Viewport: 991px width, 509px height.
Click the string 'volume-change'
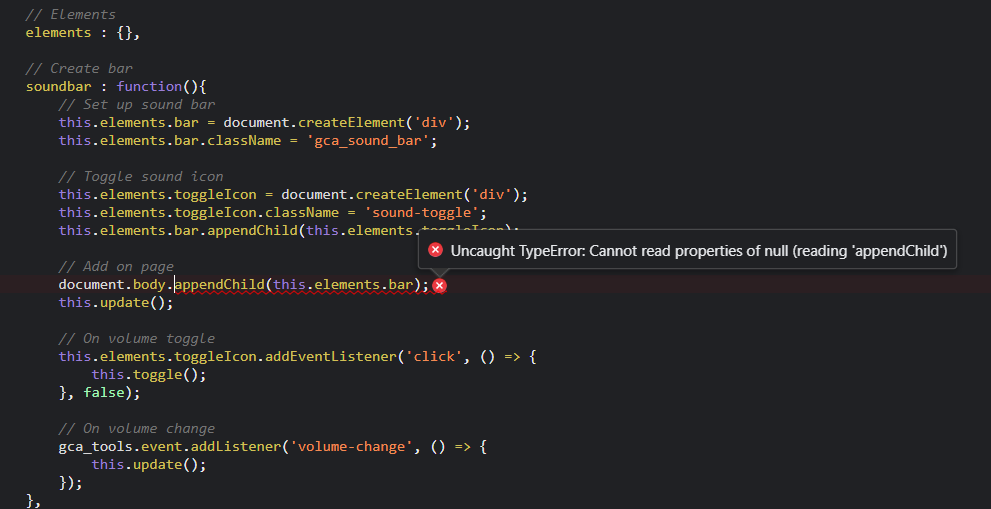[x=351, y=447]
